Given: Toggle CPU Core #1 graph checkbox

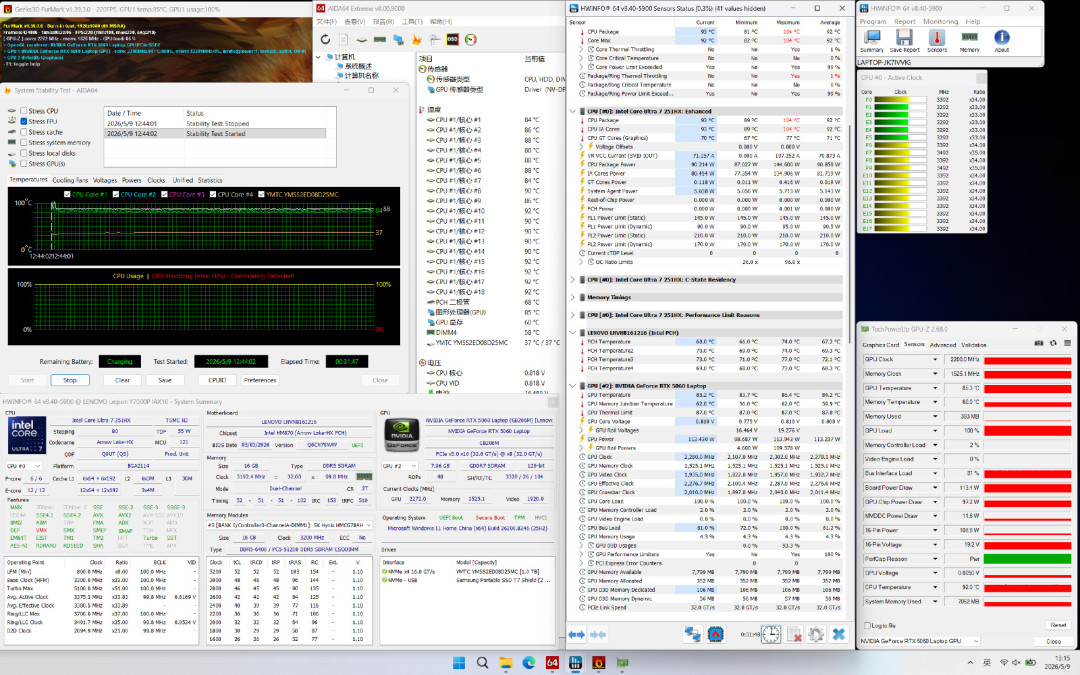Looking at the screenshot, I should point(67,194).
